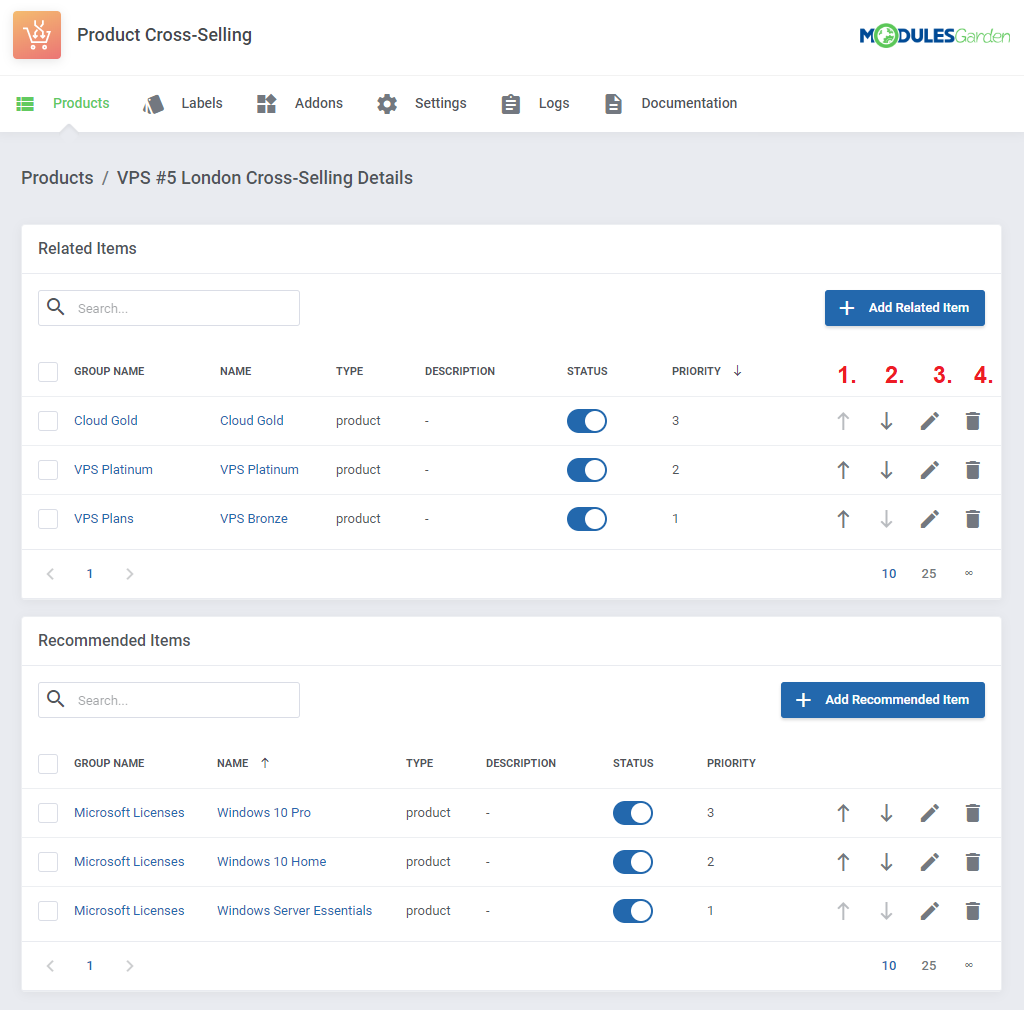Screen dimensions: 1024x1010
Task: Check the Windows Server Essentials row checkbox
Action: pyautogui.click(x=48, y=911)
